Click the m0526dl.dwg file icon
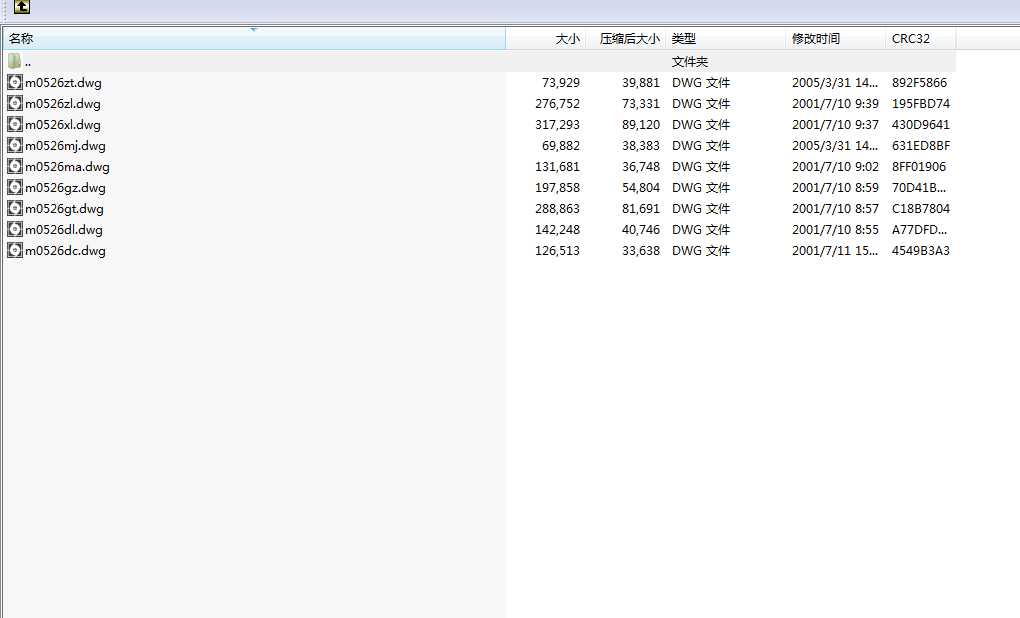The width and height of the screenshot is (1020, 618). (x=14, y=230)
